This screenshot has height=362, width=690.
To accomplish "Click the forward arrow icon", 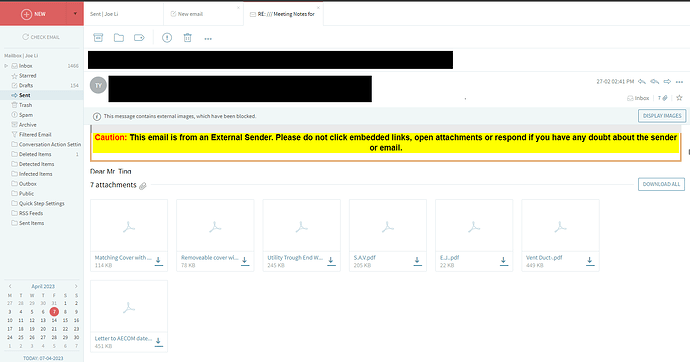I will click(x=667, y=82).
